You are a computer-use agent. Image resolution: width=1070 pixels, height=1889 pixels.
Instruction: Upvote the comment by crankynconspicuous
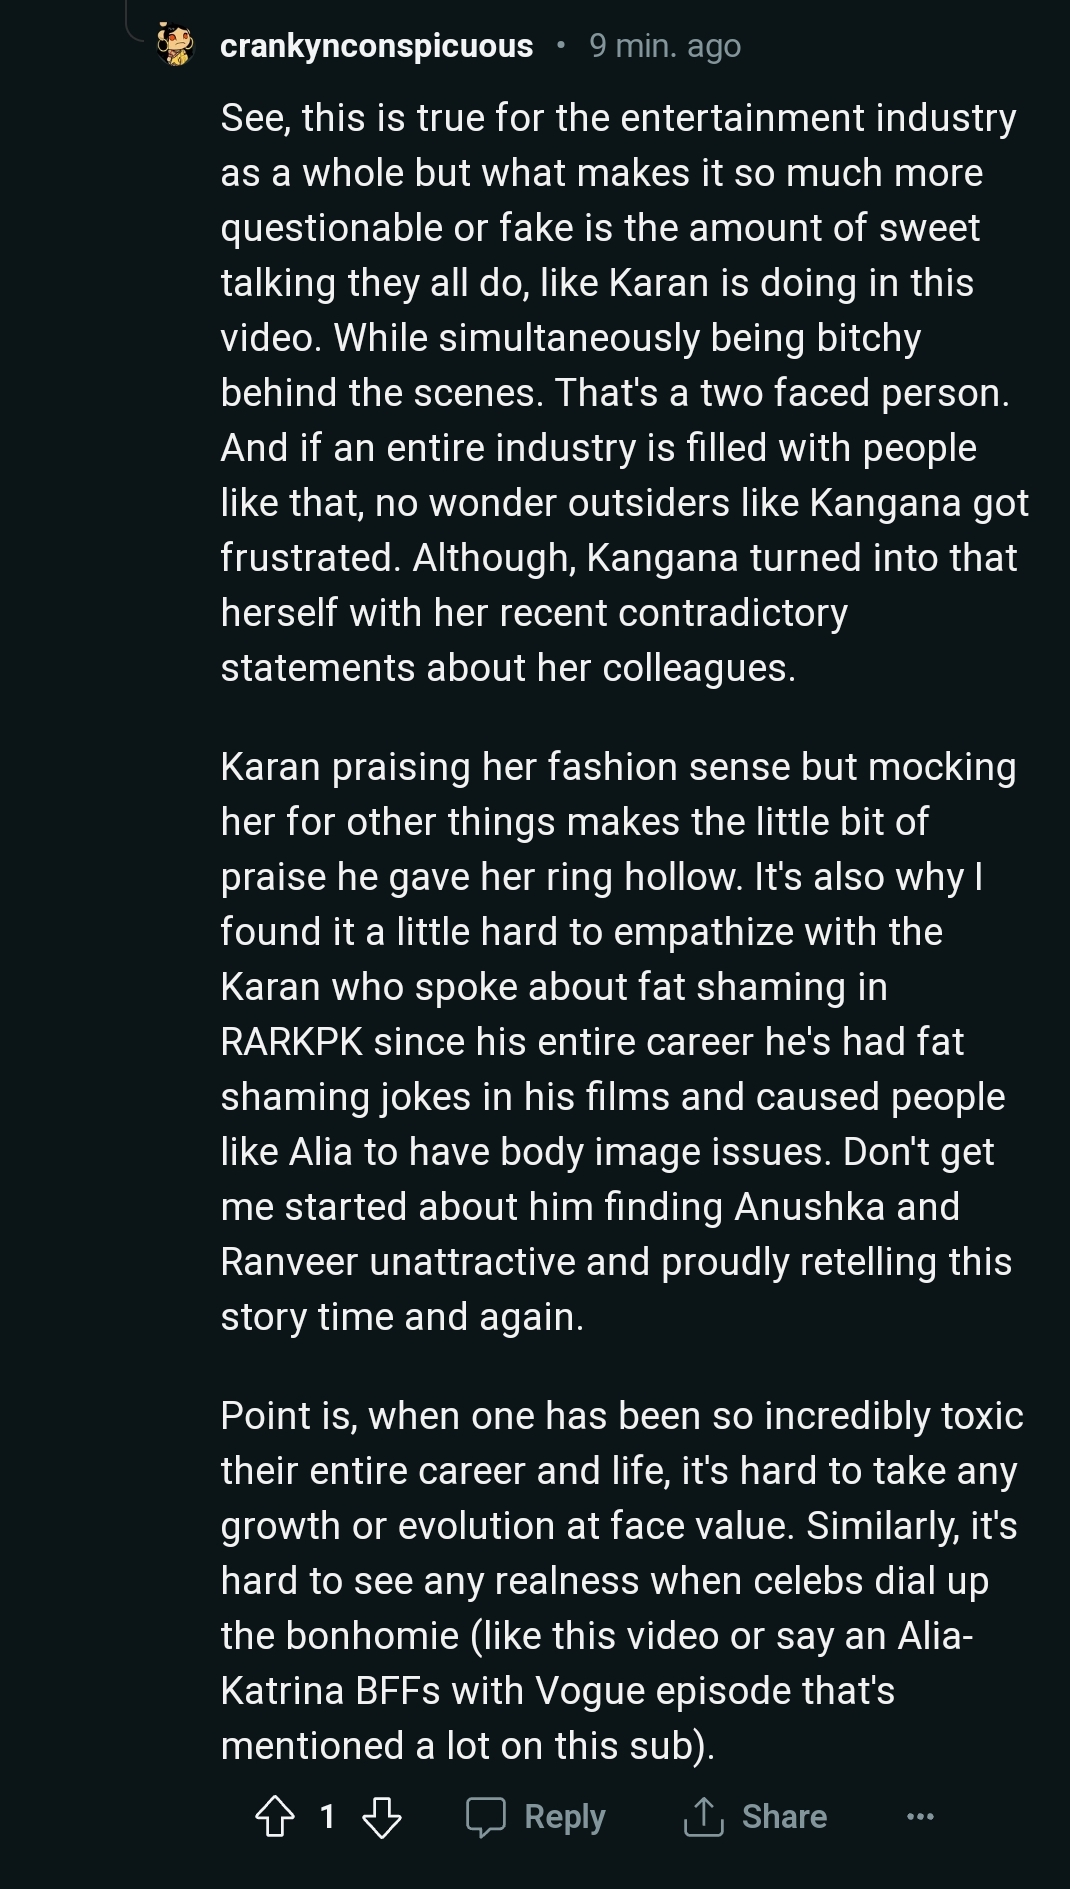pos(275,1816)
